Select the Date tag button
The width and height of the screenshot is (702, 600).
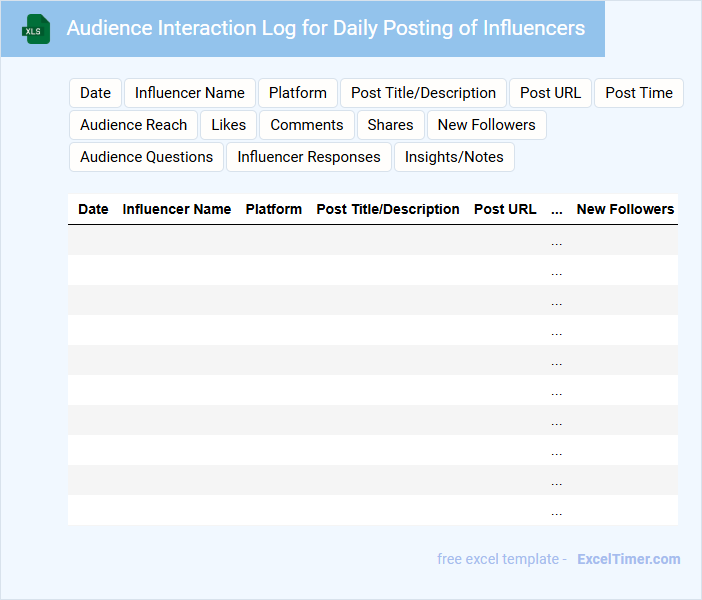click(95, 93)
